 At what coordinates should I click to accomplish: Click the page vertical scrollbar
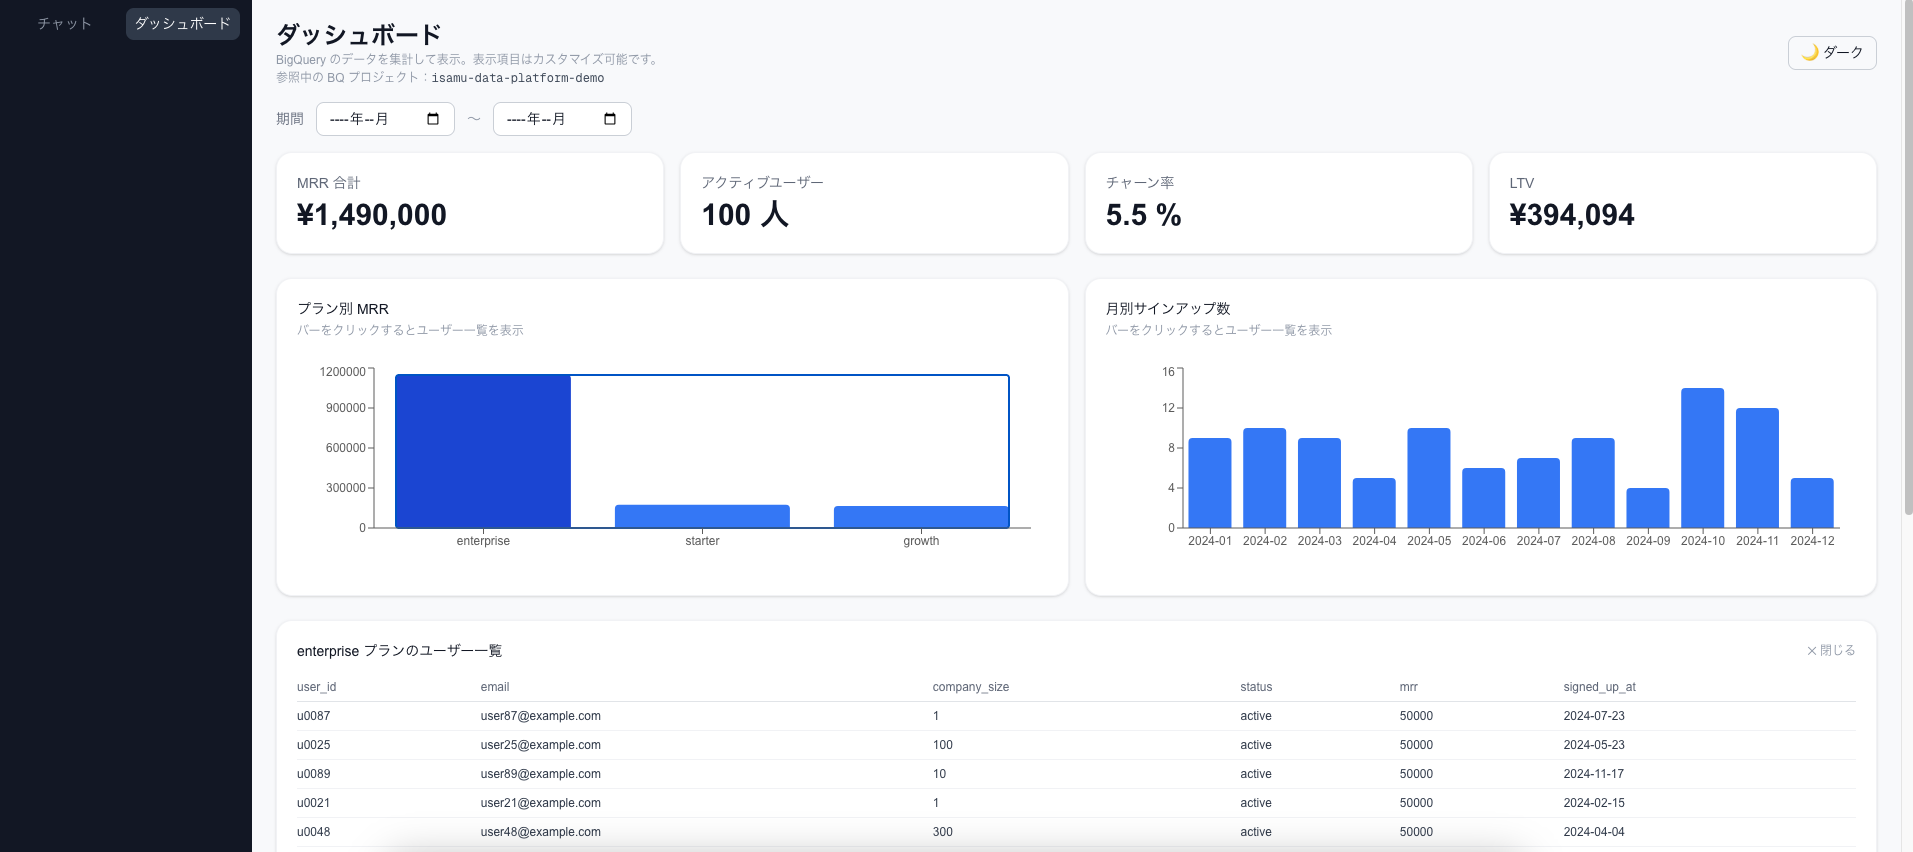tap(1907, 260)
